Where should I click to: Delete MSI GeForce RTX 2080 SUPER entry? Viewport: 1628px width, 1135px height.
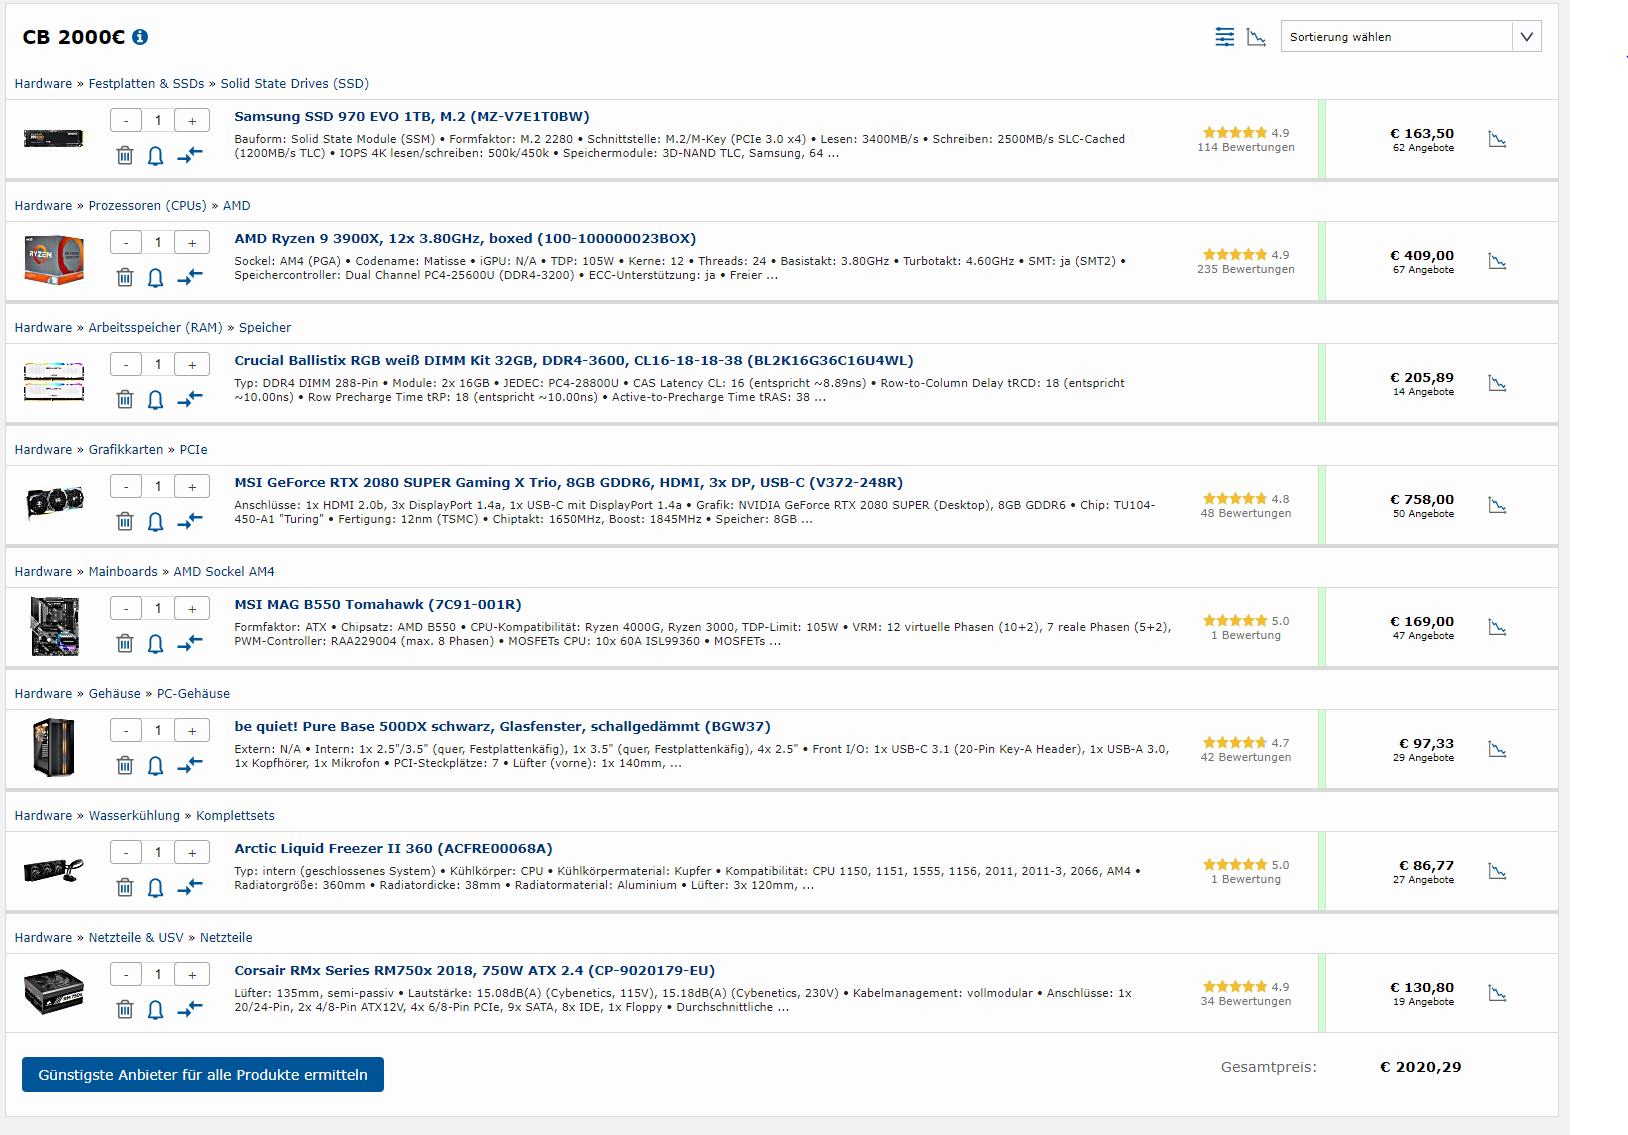(125, 521)
